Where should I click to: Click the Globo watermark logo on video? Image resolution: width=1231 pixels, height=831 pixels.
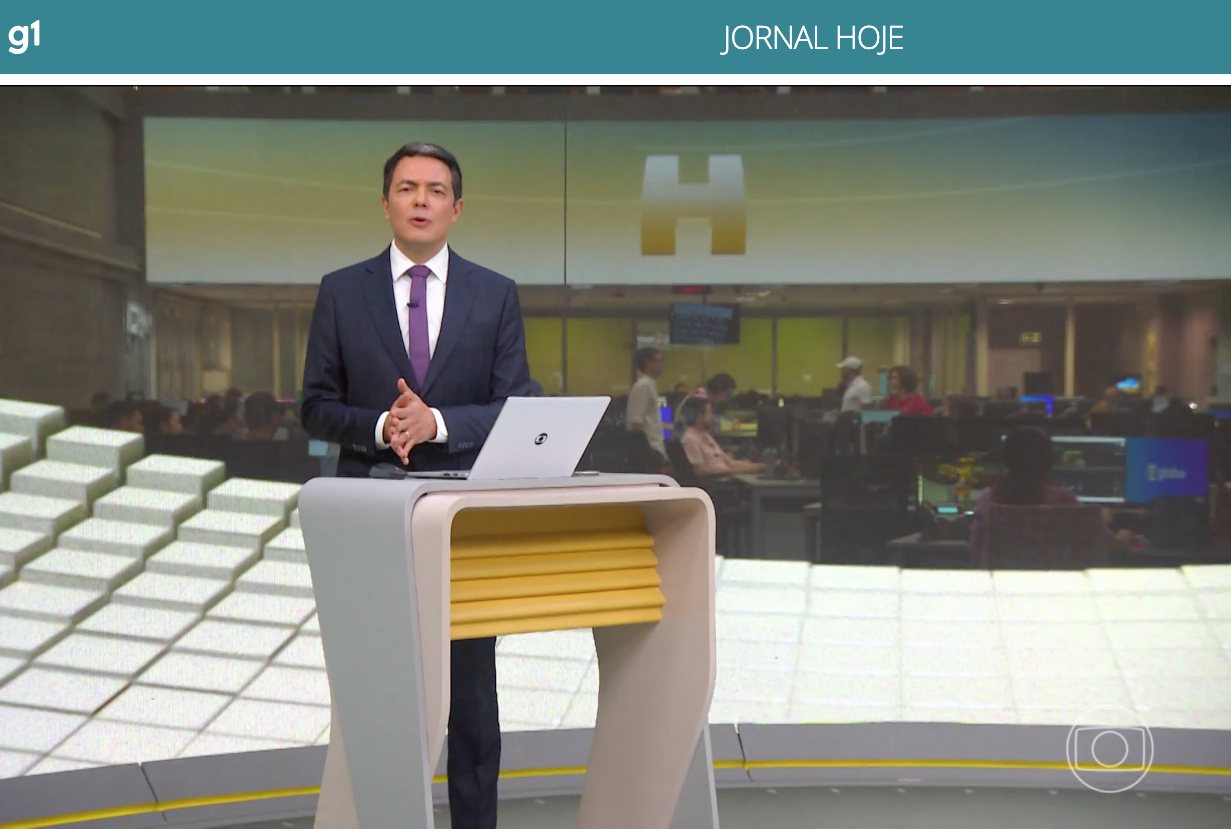click(1109, 750)
